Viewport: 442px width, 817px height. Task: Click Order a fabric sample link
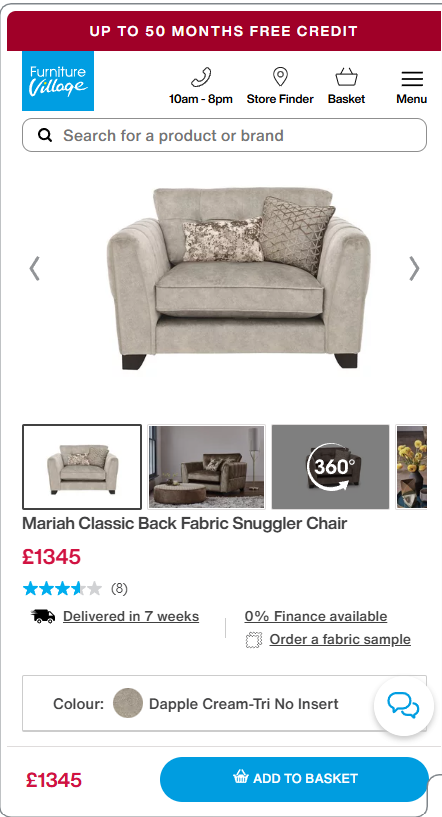coord(340,639)
